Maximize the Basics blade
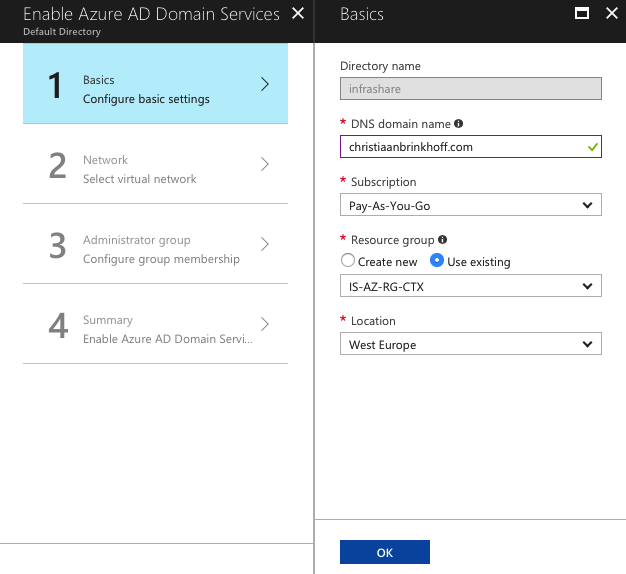Viewport: 626px width, 574px height. point(582,14)
